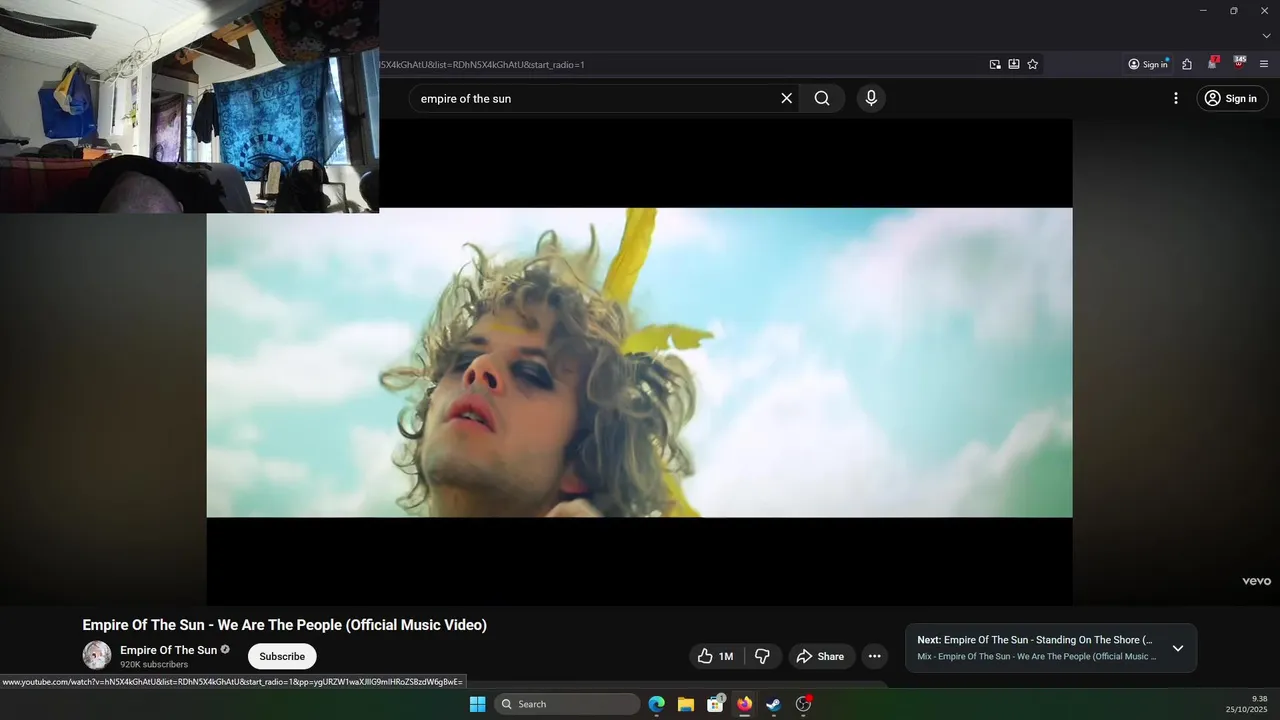Subscribe to Empire Of The Sun channel
Viewport: 1280px width, 720px height.
282,656
